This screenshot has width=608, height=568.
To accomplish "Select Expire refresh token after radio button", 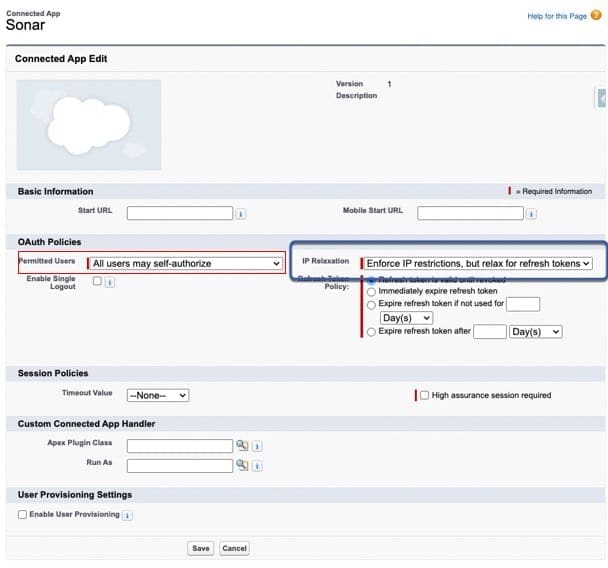I will (373, 331).
